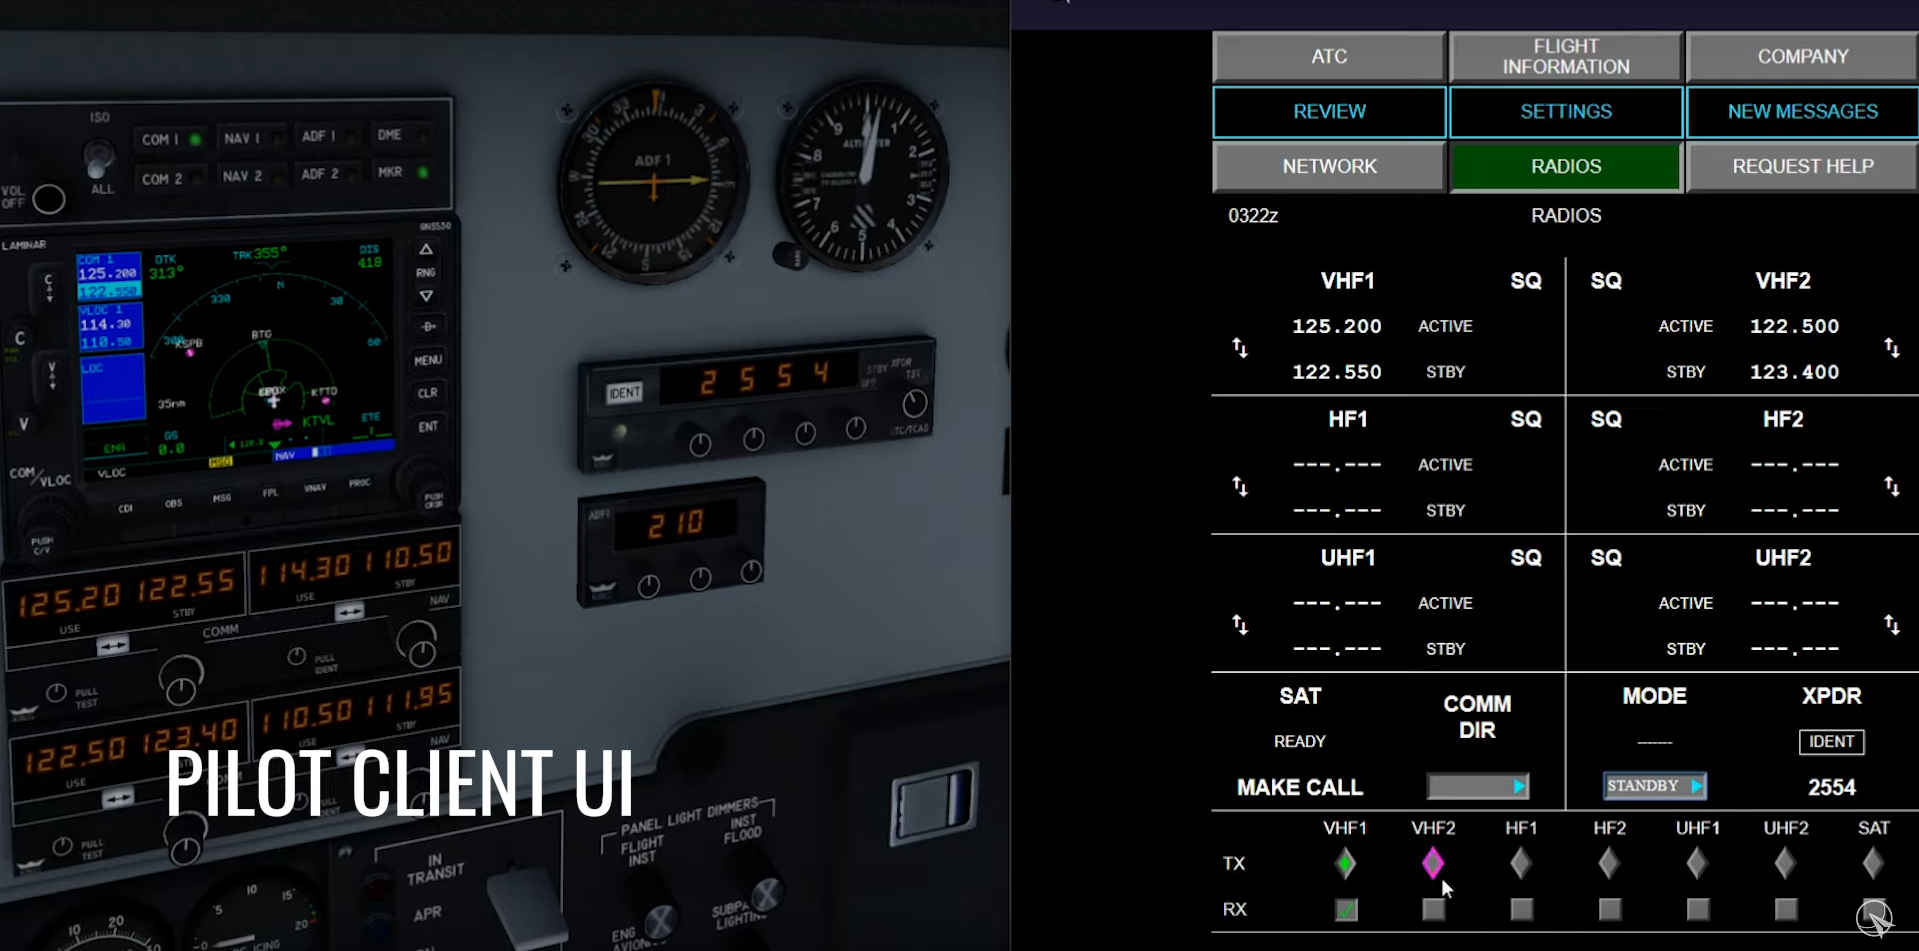
Task: Toggle COM 2 on audio panel
Action: coord(170,179)
